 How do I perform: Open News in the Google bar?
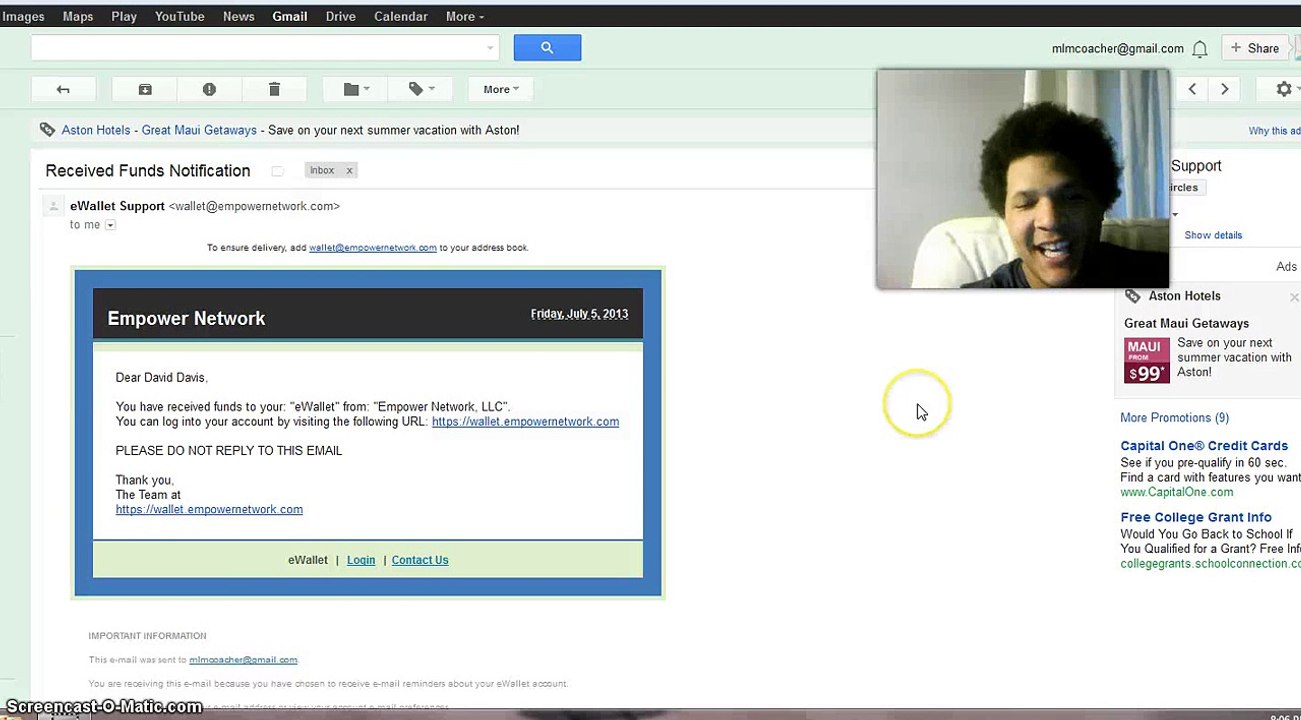[x=239, y=16]
